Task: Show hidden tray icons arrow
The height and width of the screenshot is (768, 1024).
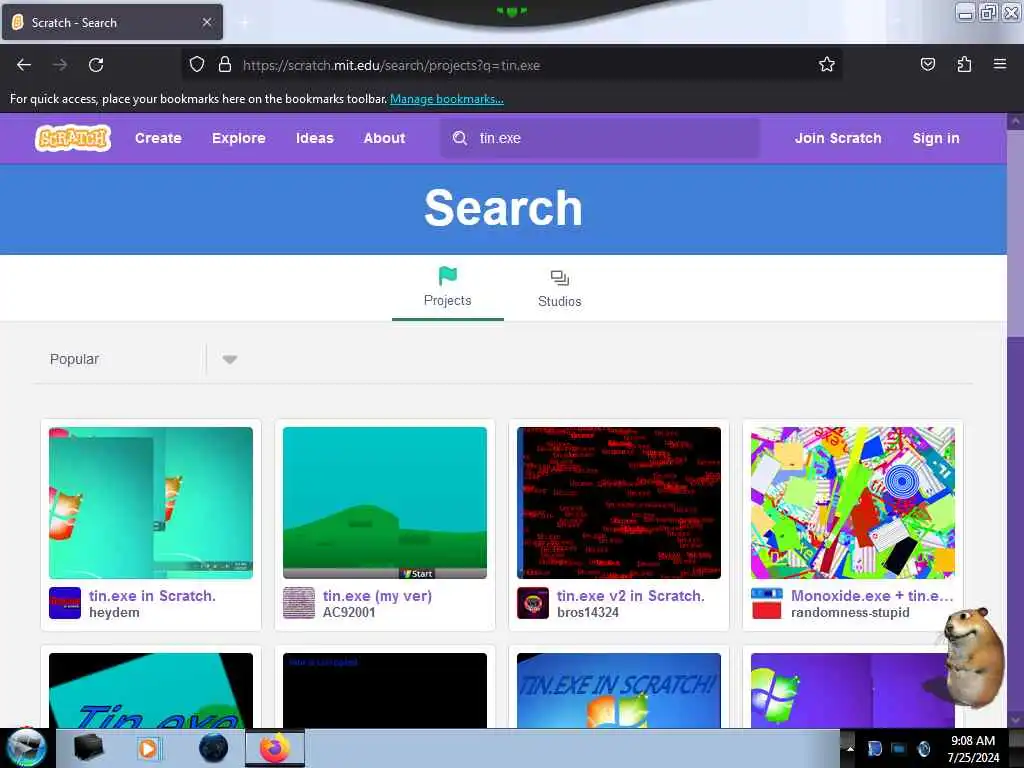Action: point(850,748)
